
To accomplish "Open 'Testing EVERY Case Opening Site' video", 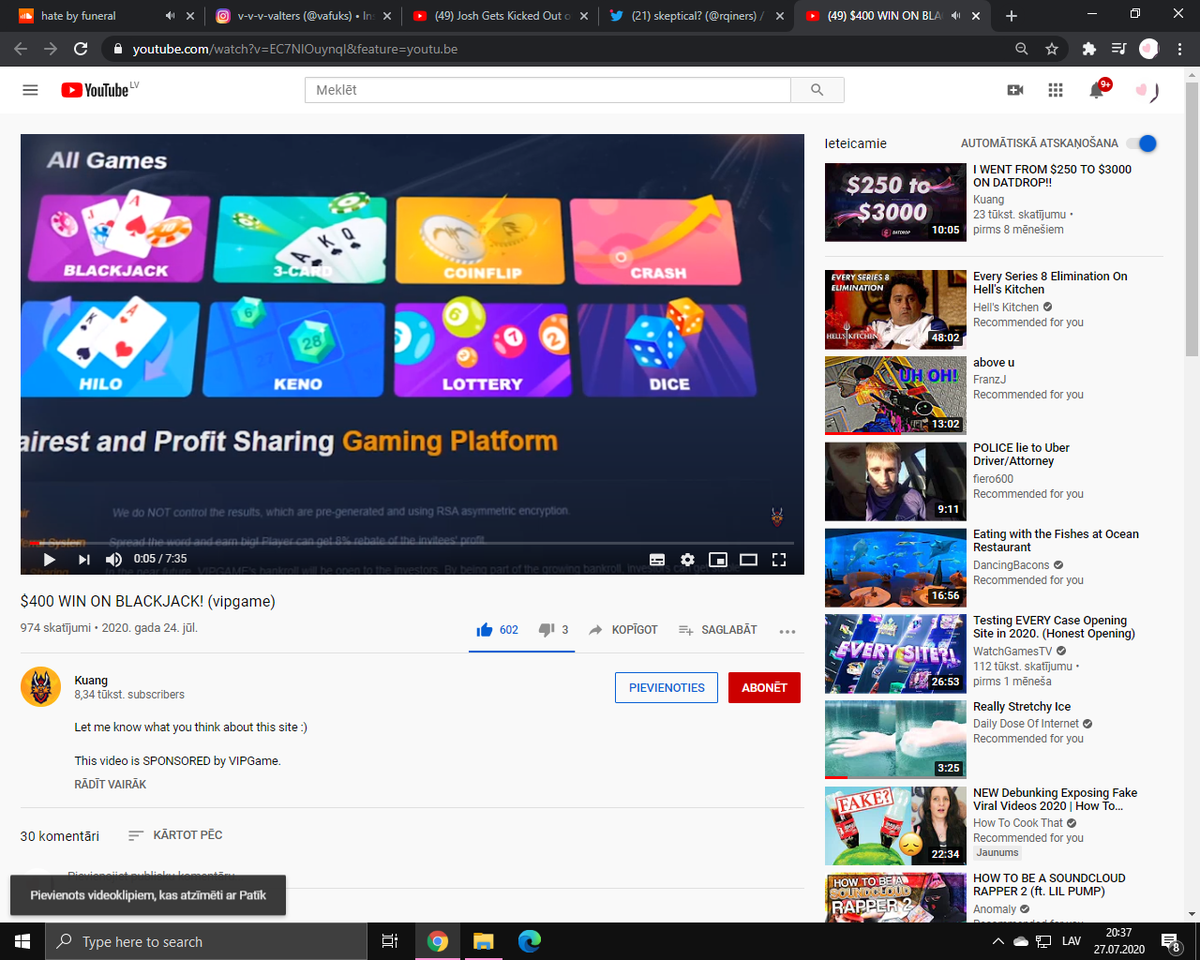I will (894, 653).
